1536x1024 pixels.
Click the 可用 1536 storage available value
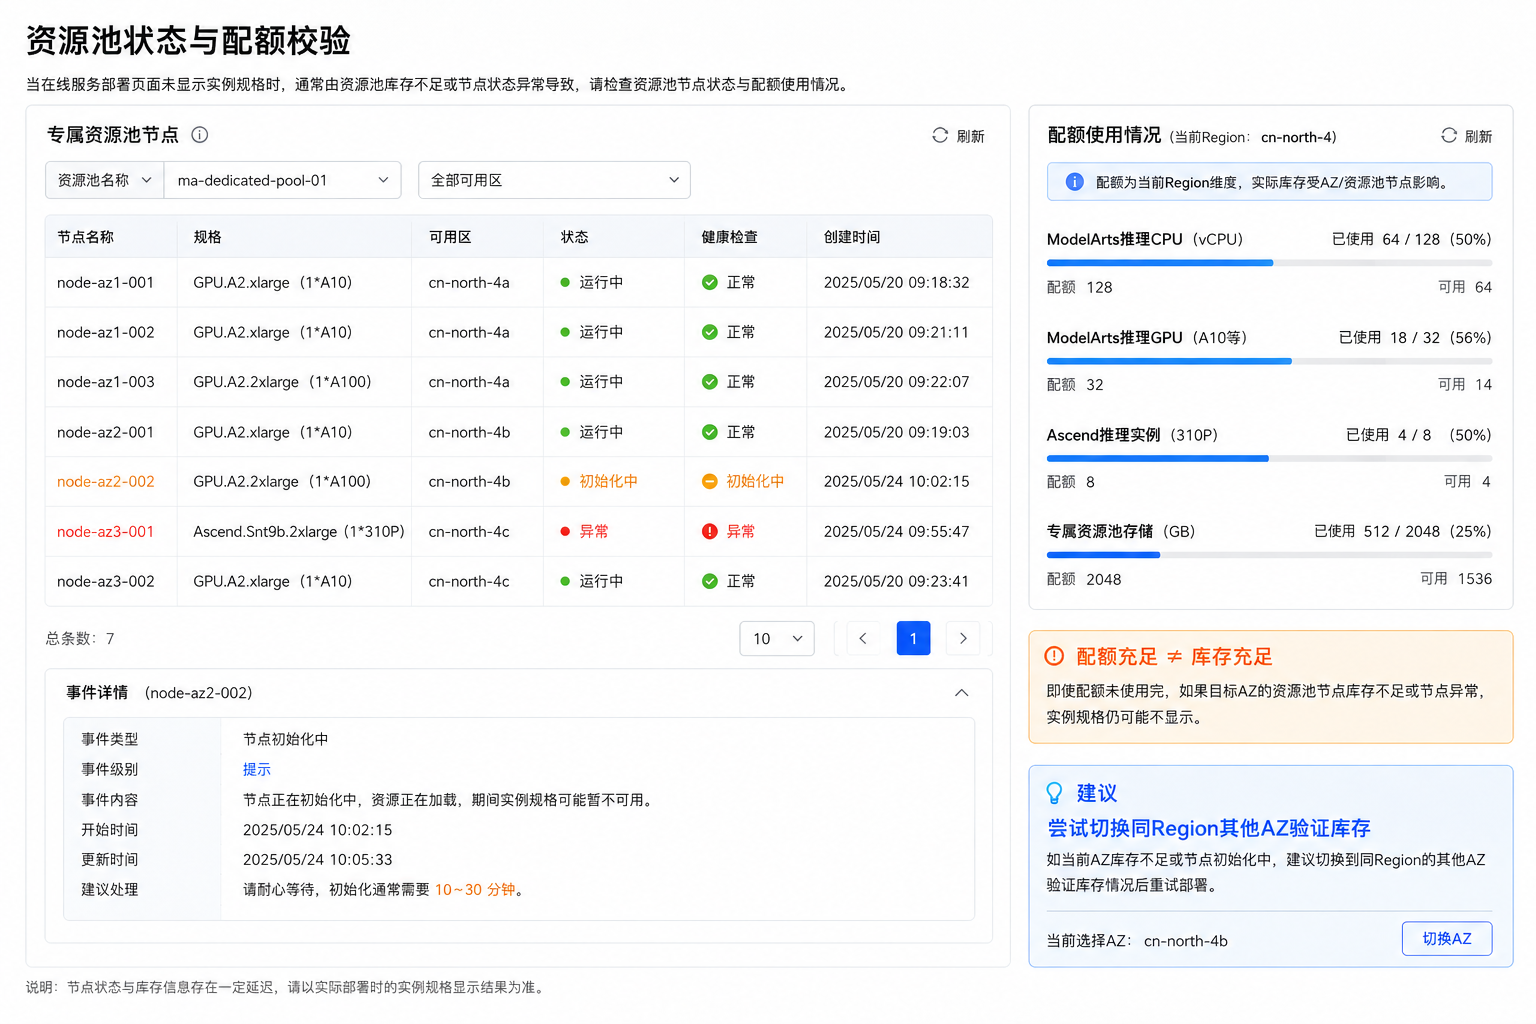point(1456,579)
